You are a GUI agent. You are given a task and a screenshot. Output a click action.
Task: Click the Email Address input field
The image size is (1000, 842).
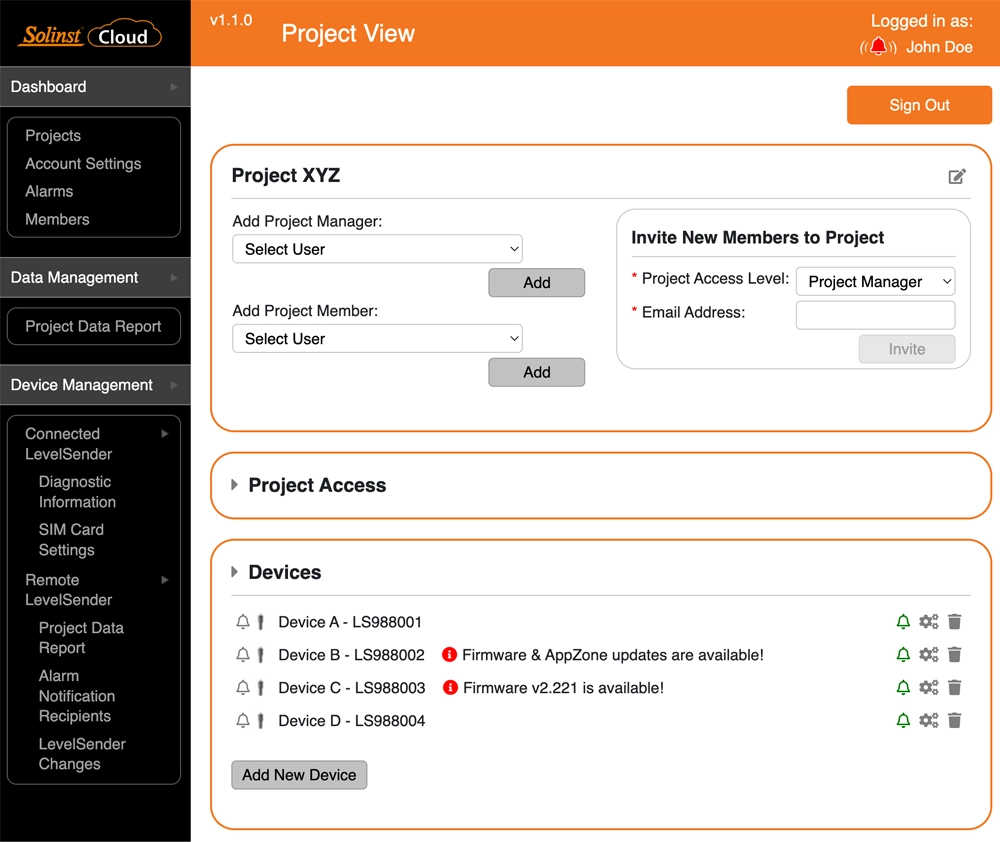coord(875,315)
